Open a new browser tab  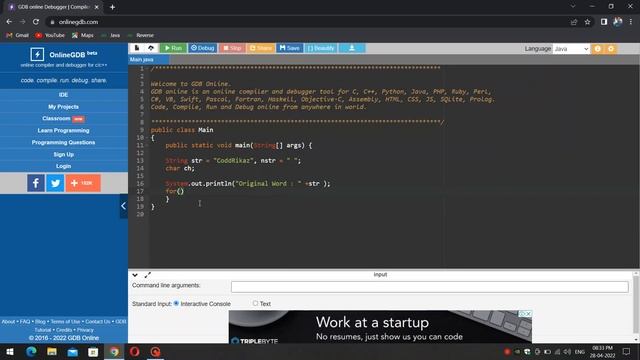112,7
